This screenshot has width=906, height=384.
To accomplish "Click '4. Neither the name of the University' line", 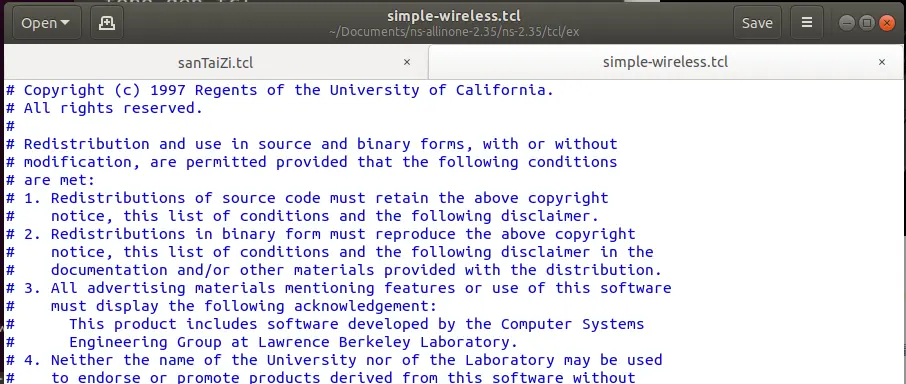I will [x=334, y=360].
